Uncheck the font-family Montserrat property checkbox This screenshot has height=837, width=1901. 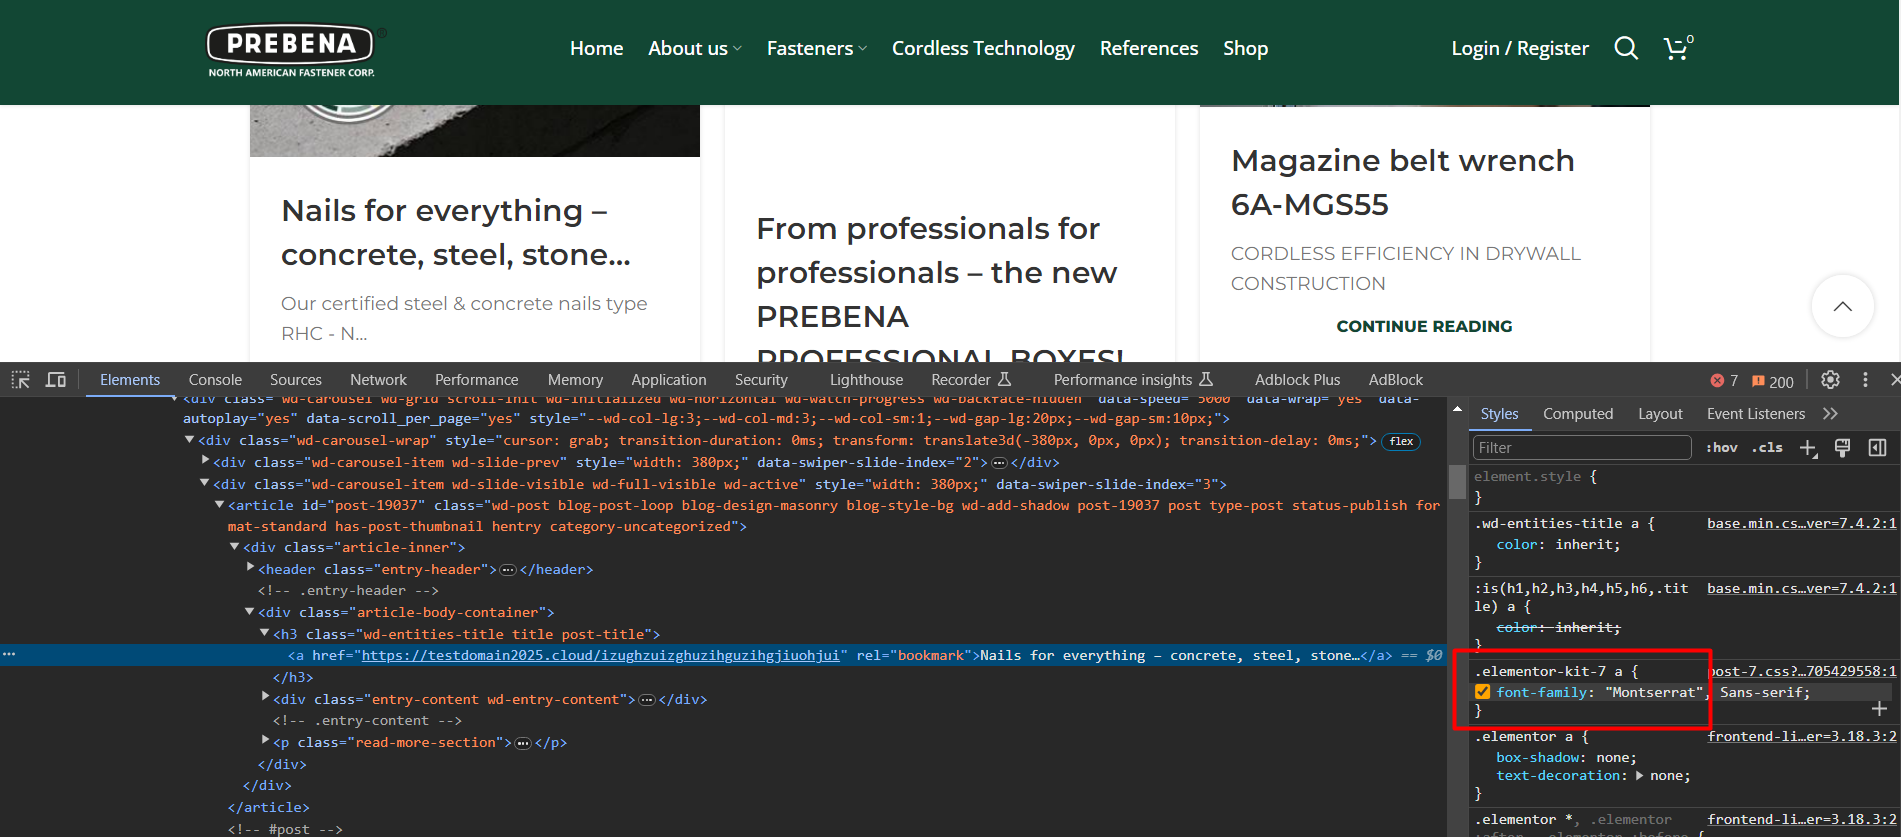pos(1482,692)
